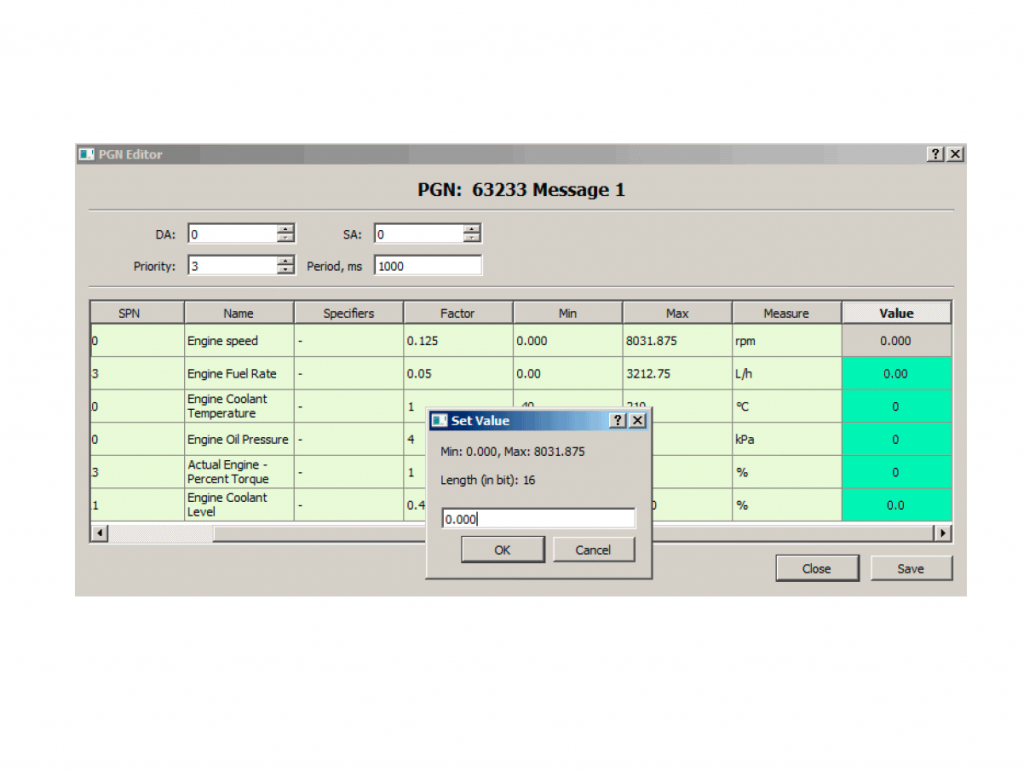The image size is (1024, 772).
Task: Click the Set Value dialog title icon
Action: click(x=439, y=421)
